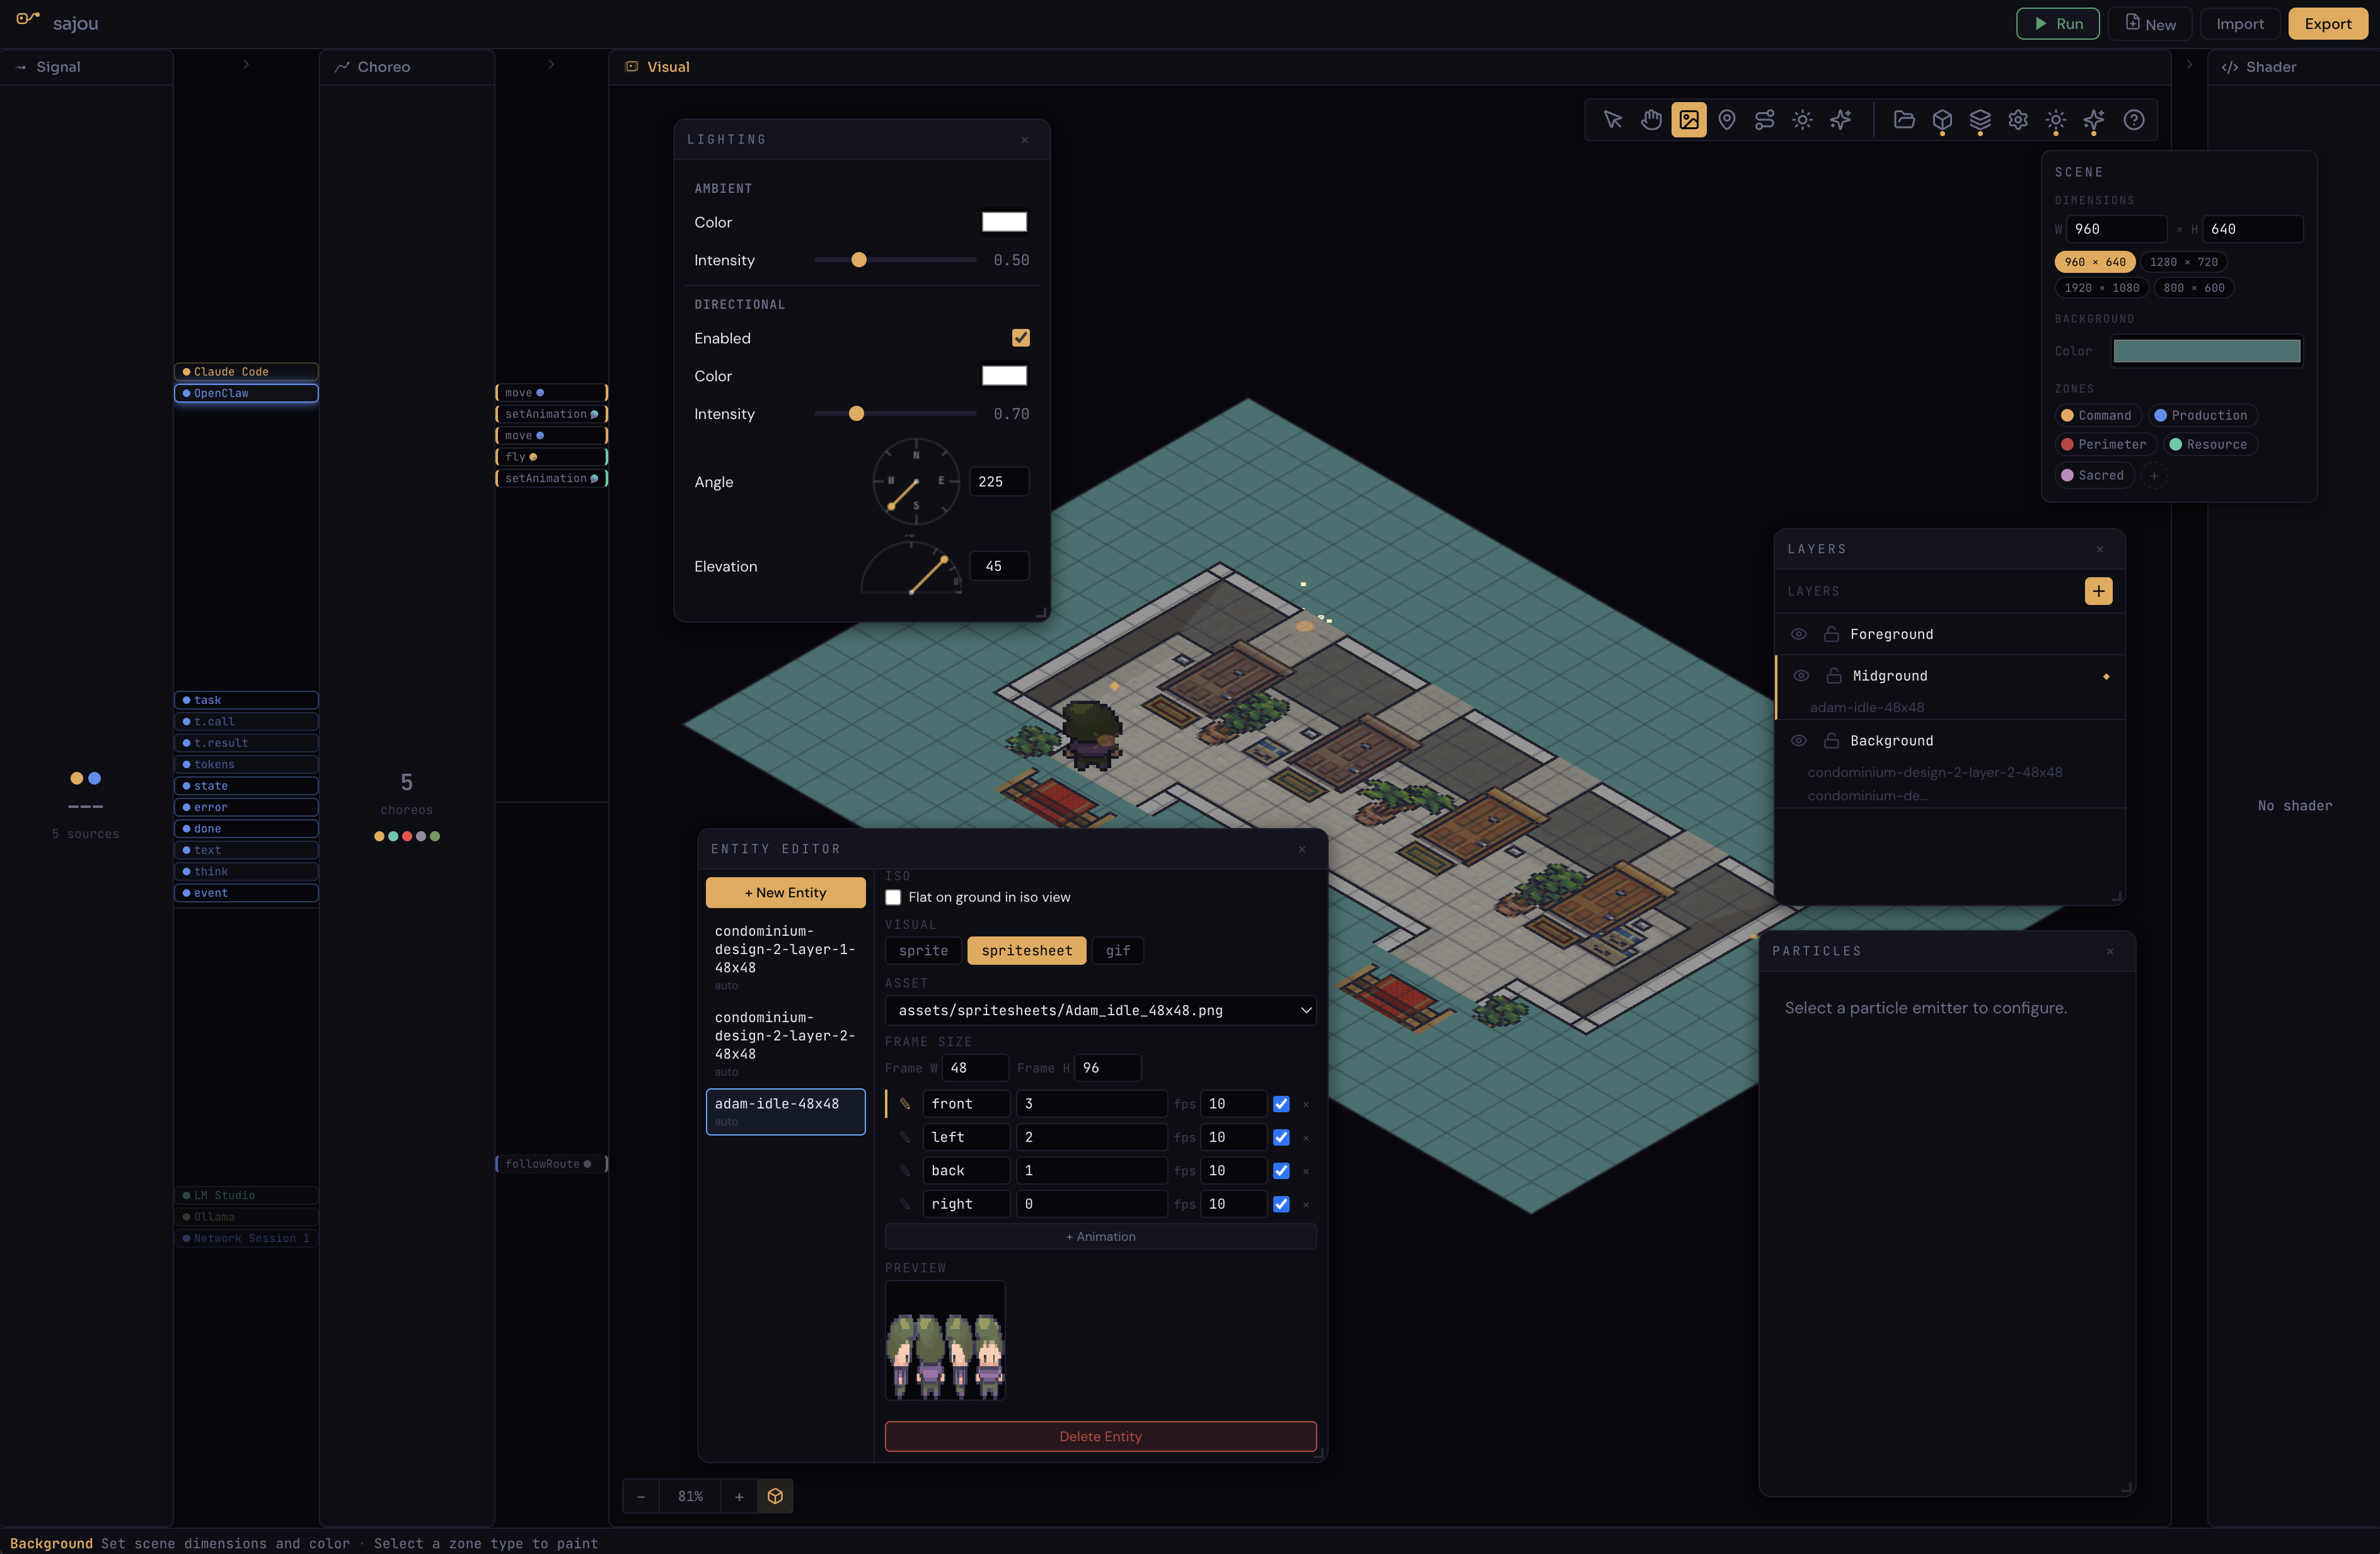The width and height of the screenshot is (2380, 1554).
Task: Collapse the Choreo panel chevron
Action: (x=552, y=64)
